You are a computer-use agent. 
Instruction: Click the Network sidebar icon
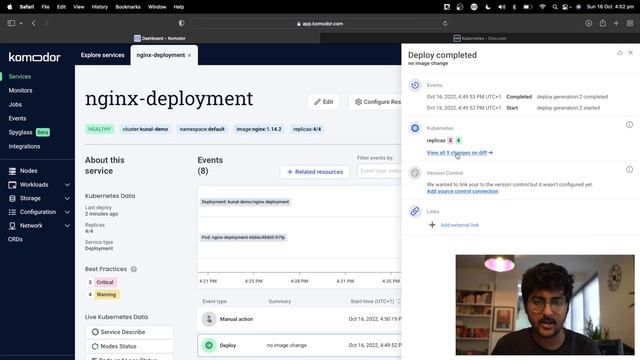12,226
